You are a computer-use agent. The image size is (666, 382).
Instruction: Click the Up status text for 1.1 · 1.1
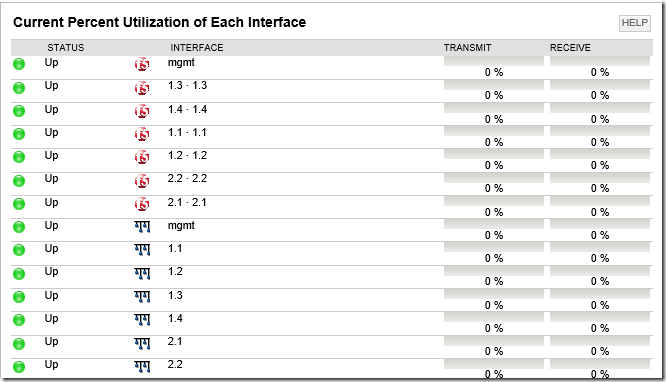click(x=51, y=133)
